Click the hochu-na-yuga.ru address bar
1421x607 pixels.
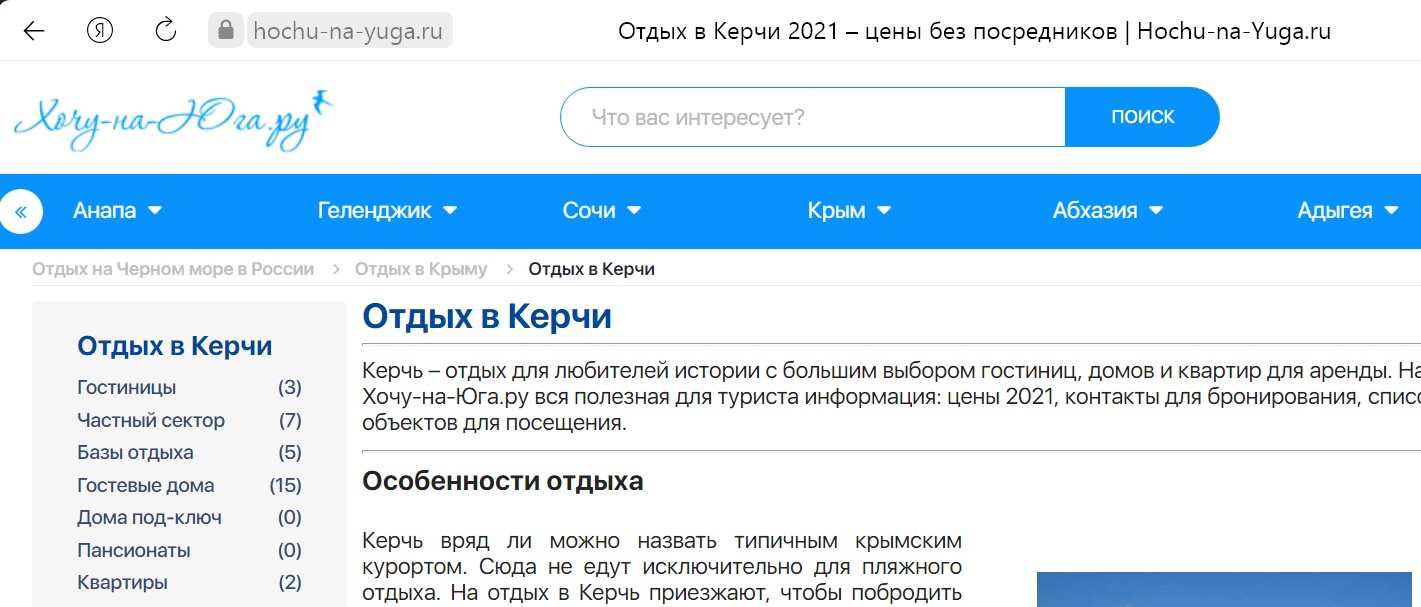348,30
